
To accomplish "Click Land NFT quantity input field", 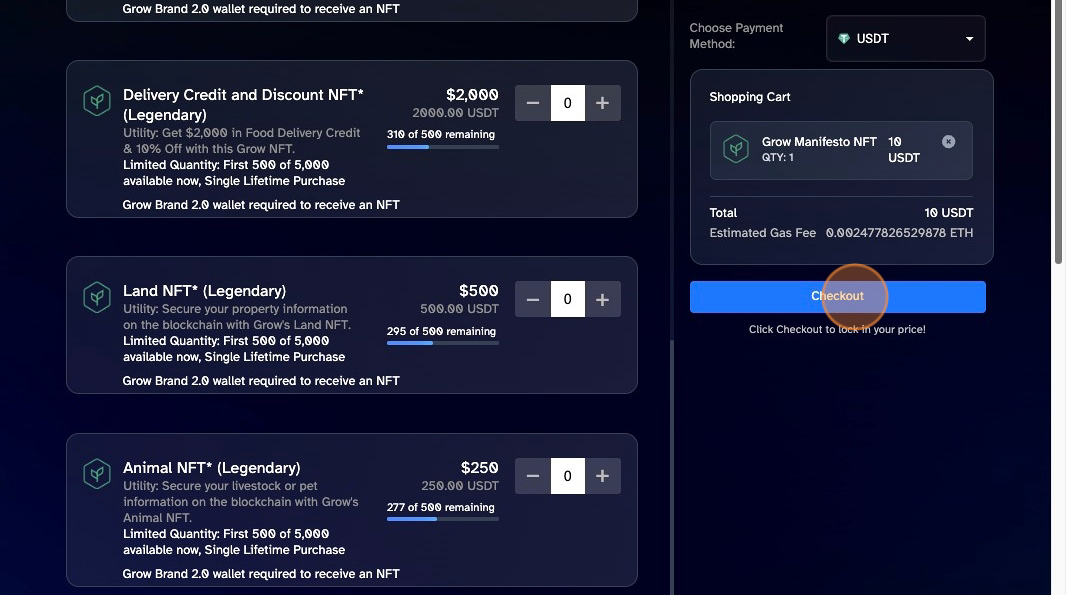I will [x=568, y=299].
